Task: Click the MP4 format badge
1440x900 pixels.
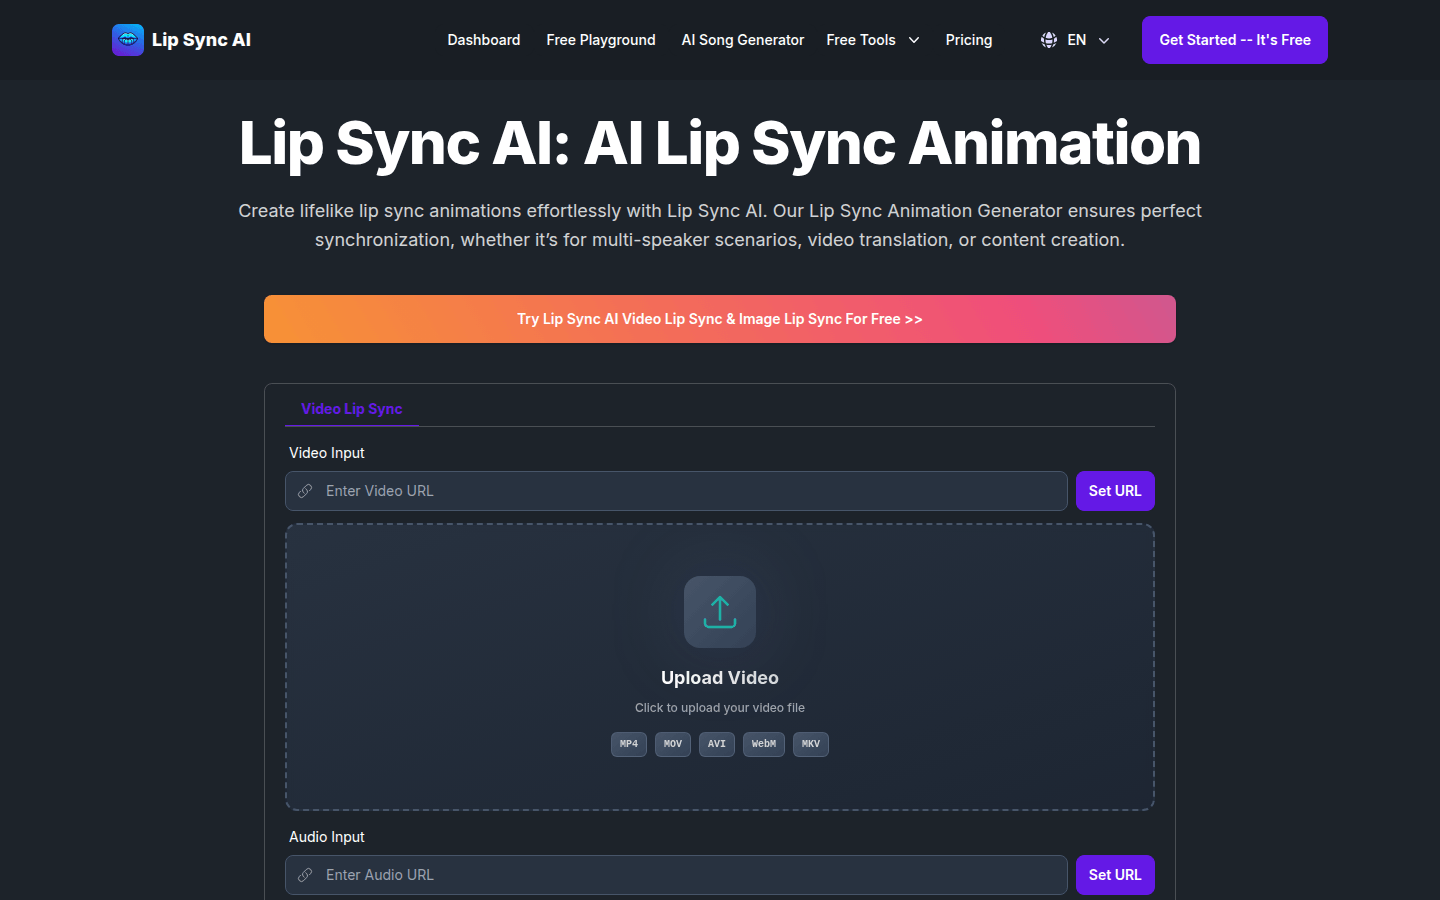Action: 629,744
